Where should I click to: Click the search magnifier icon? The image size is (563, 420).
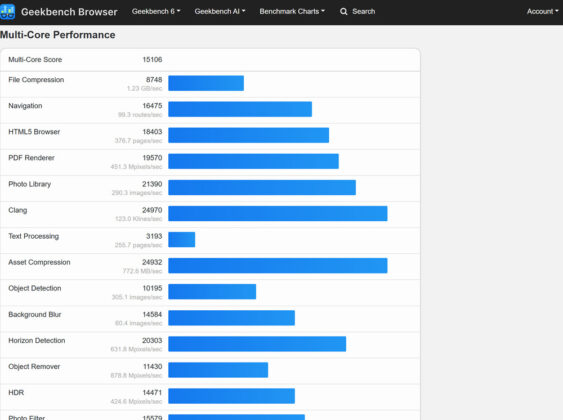coord(344,11)
